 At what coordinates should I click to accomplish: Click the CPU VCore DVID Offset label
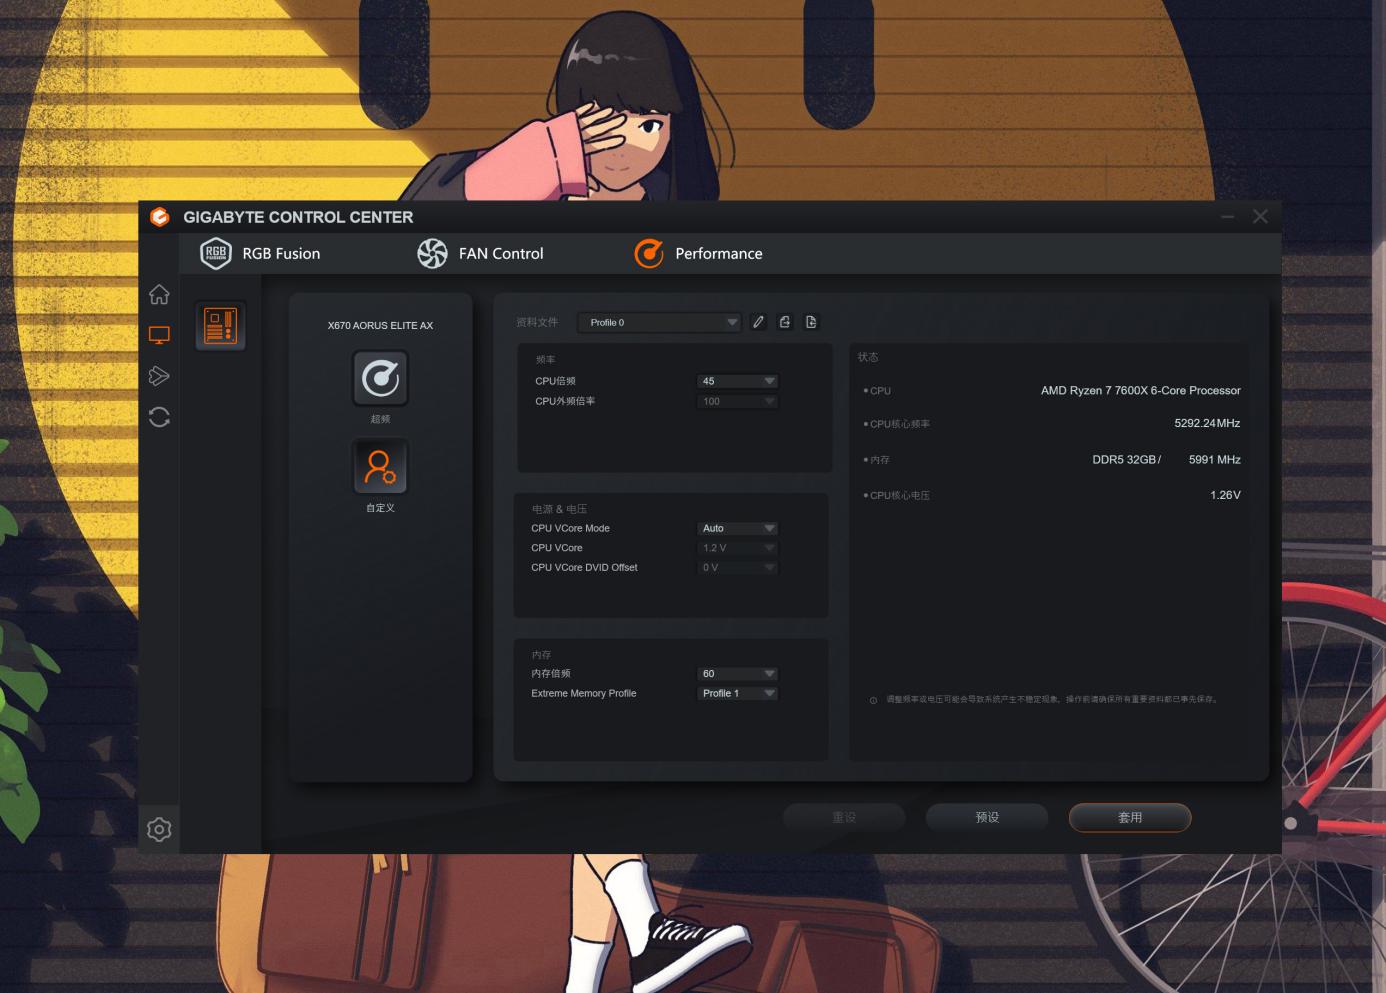(584, 567)
